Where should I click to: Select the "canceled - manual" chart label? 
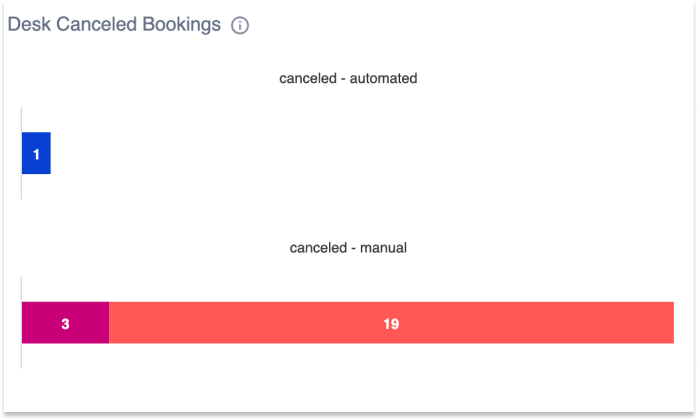[x=348, y=247]
